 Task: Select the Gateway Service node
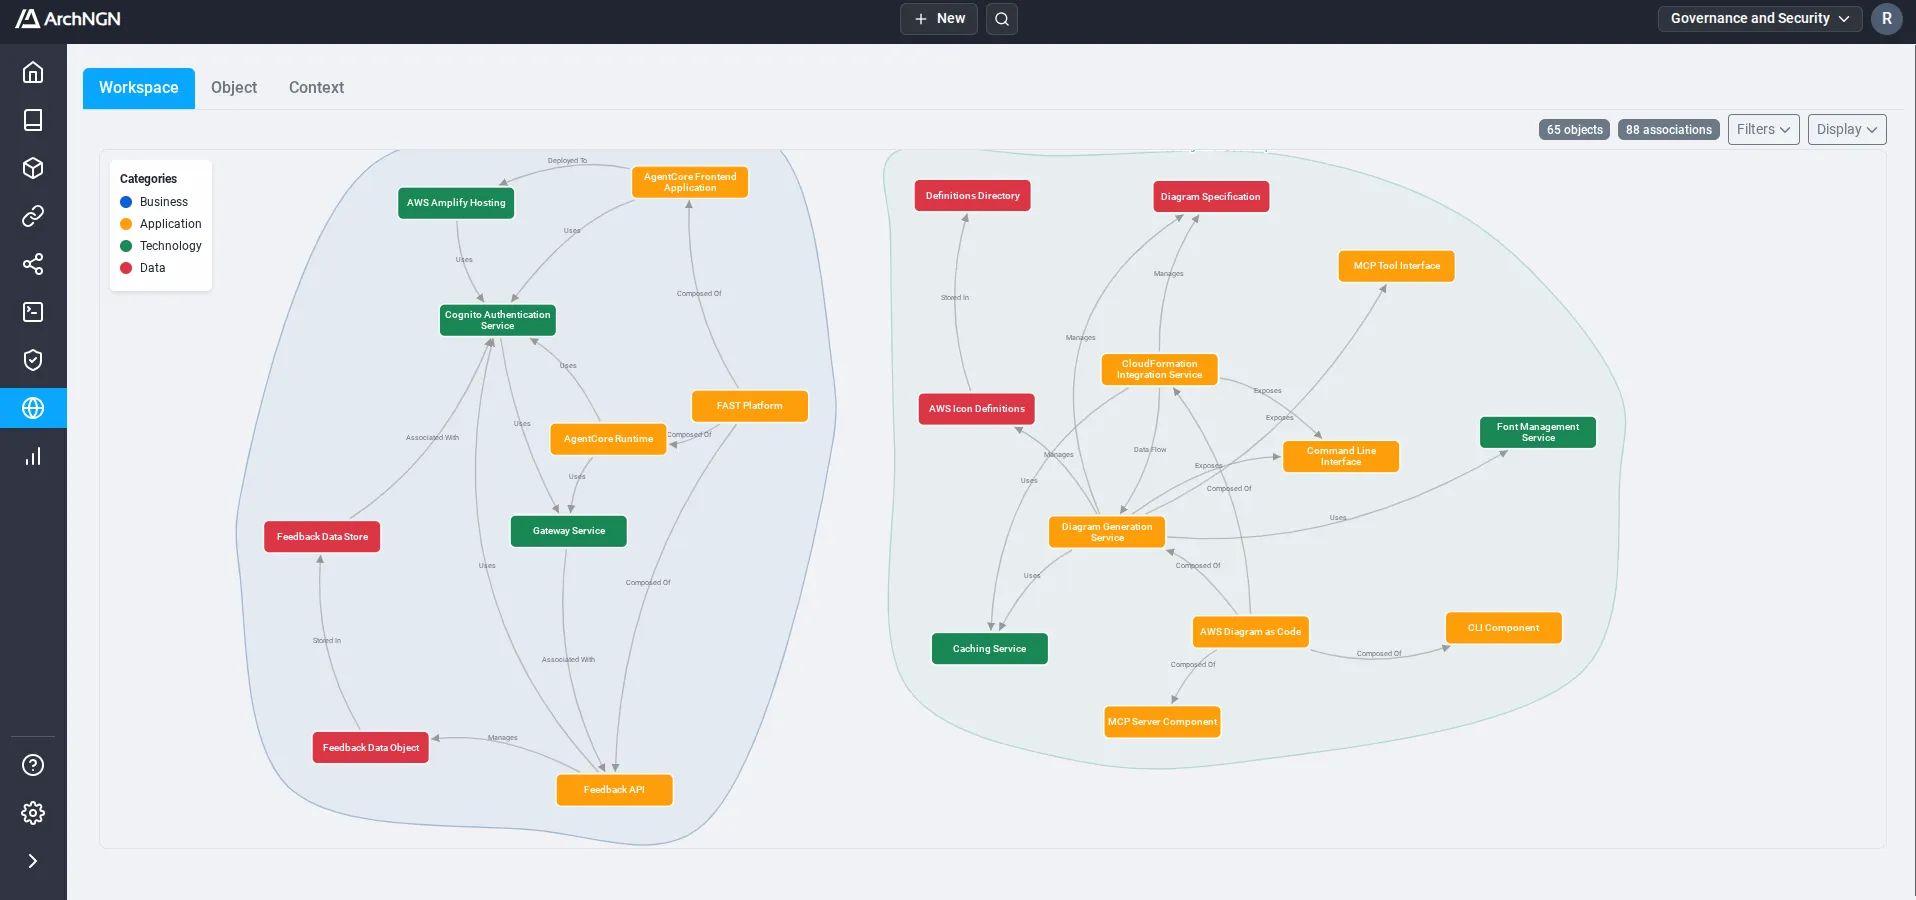[x=569, y=531]
